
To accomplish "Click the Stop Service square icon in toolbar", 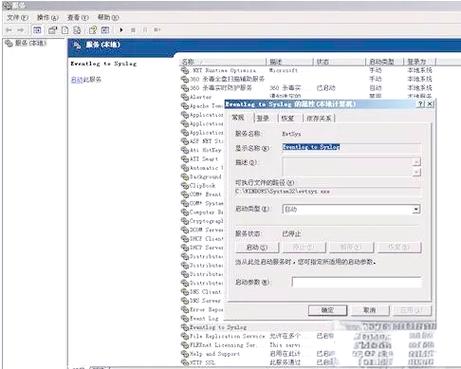I will pyautogui.click(x=133, y=30).
